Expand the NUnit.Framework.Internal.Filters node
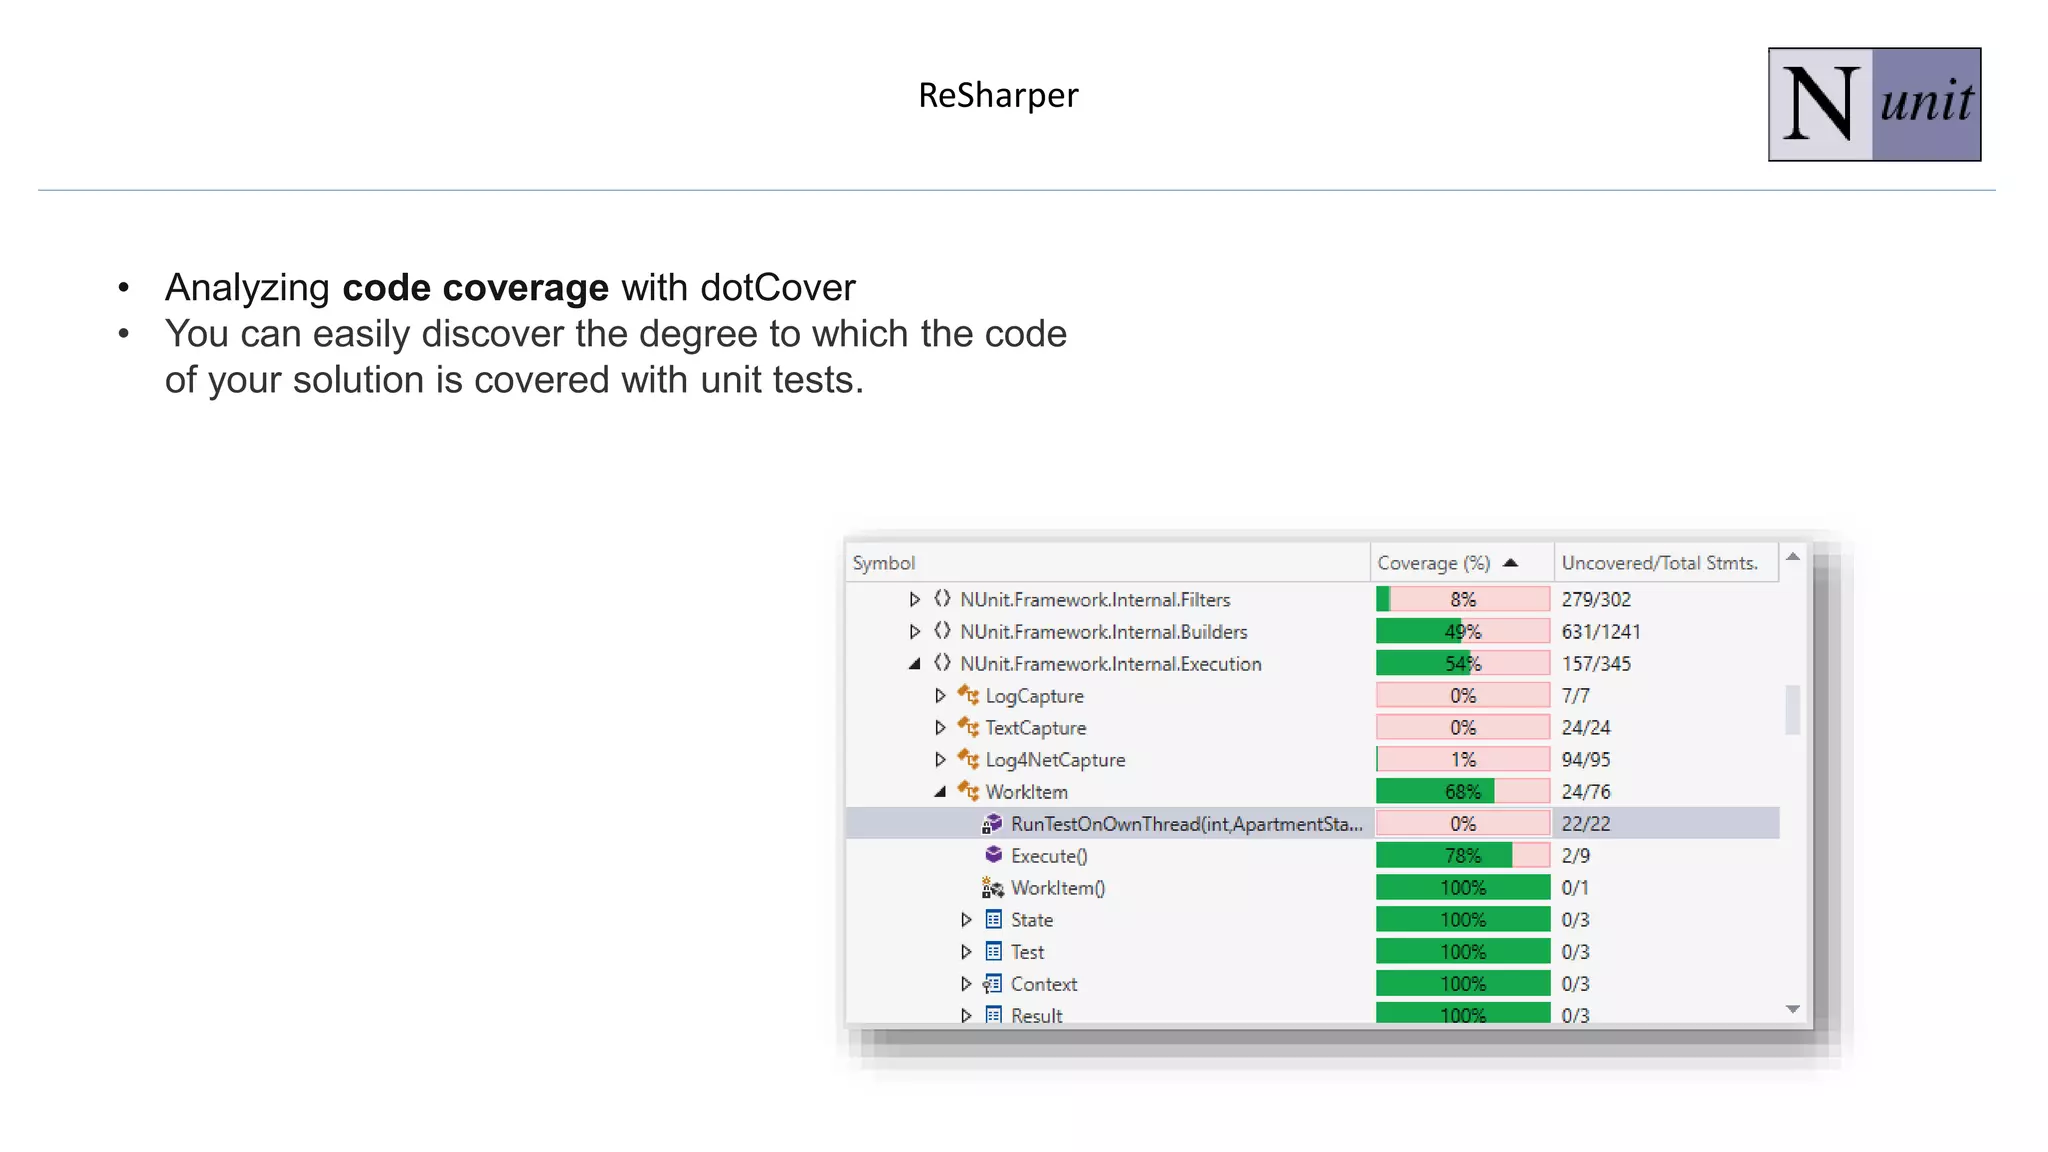 [x=914, y=599]
